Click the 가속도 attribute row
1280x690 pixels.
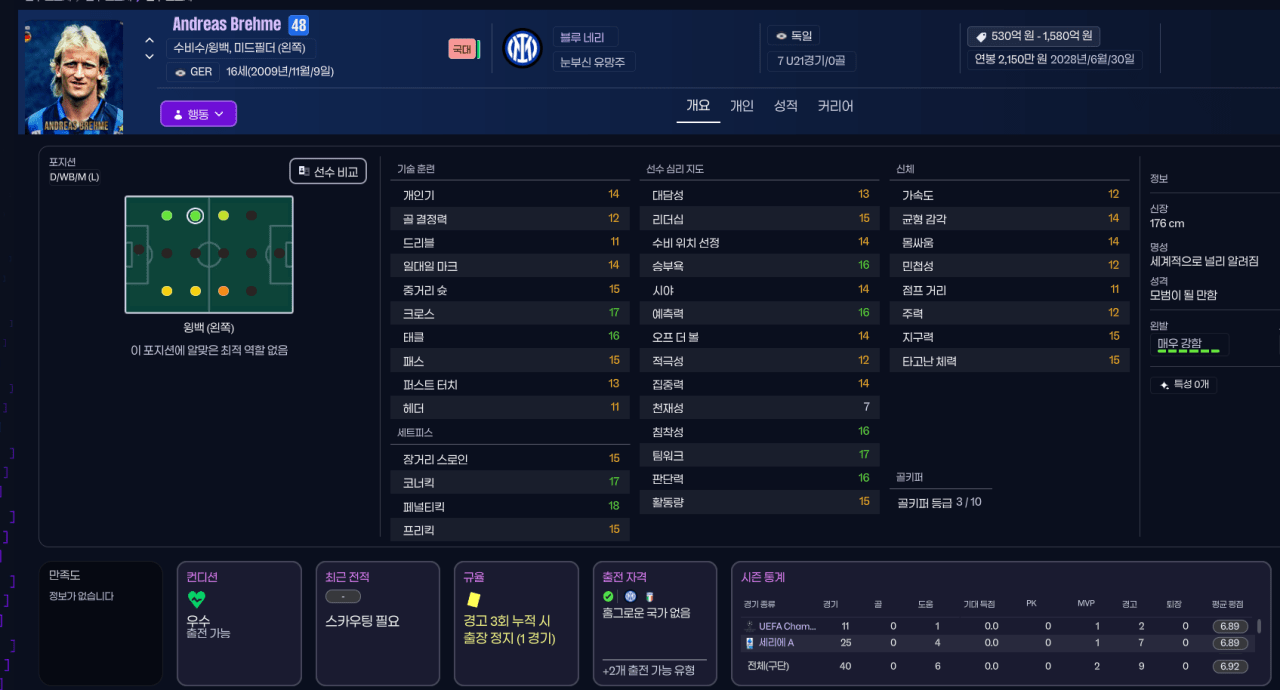click(1009, 195)
